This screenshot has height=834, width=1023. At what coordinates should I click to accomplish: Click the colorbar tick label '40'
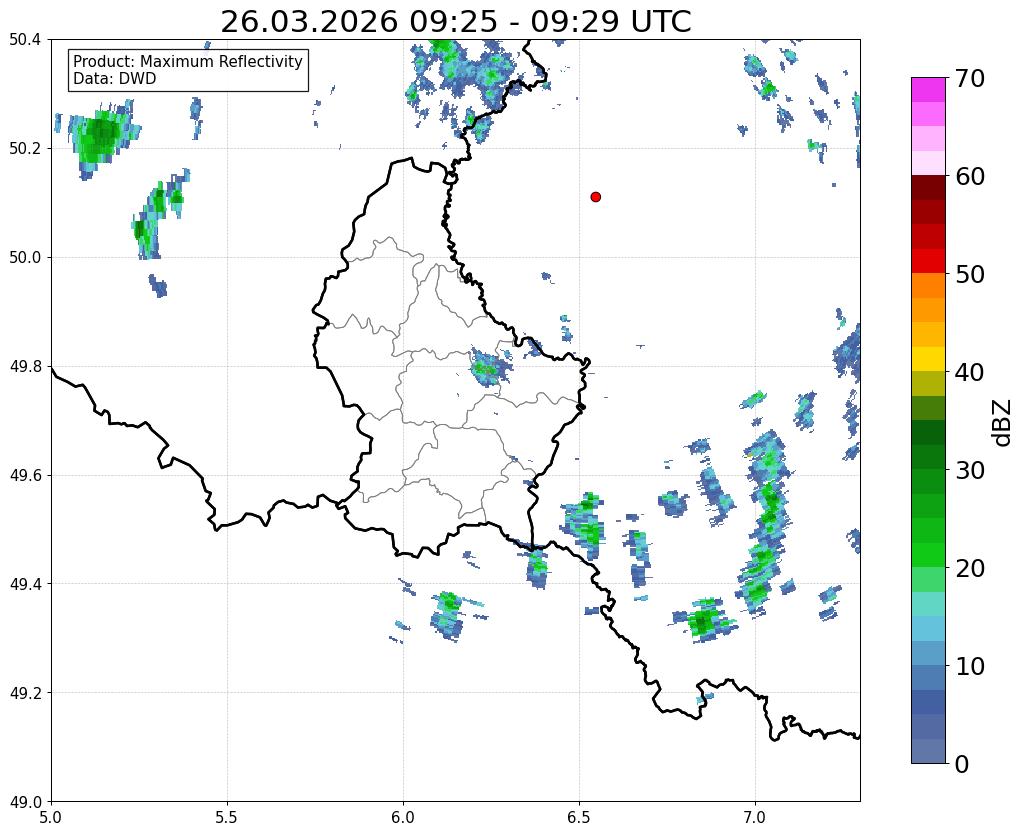pos(970,372)
